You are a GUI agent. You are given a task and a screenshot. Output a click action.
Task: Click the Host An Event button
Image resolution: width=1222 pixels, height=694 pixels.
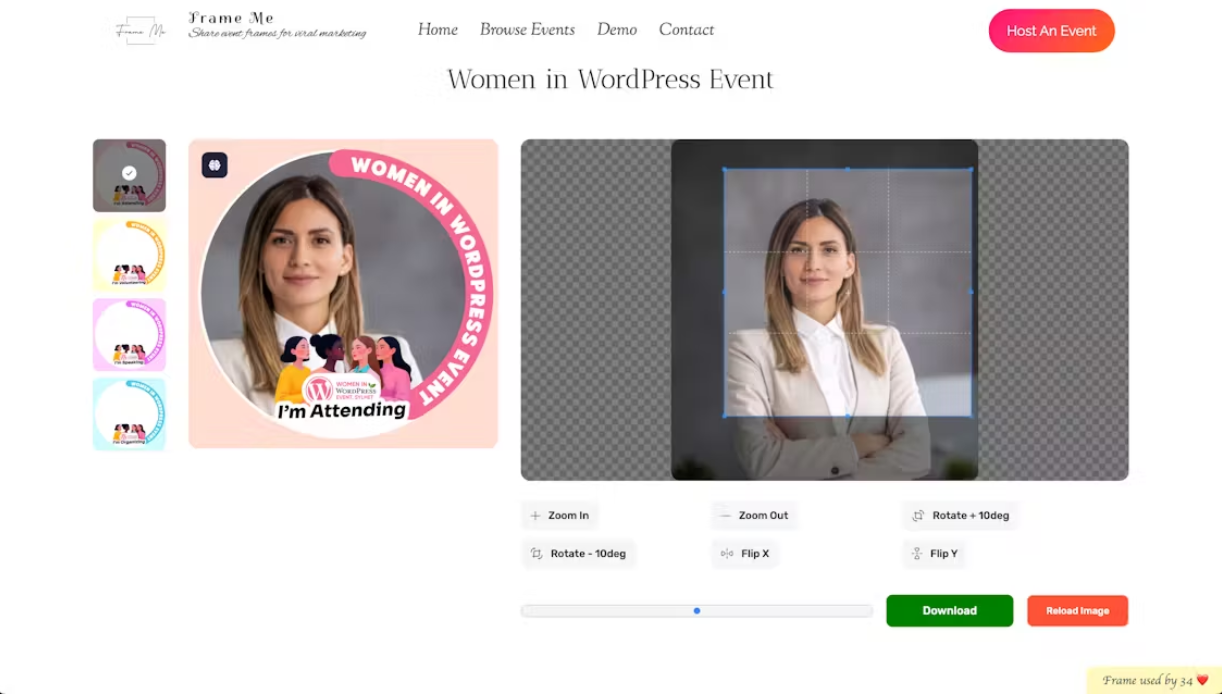click(x=1051, y=31)
